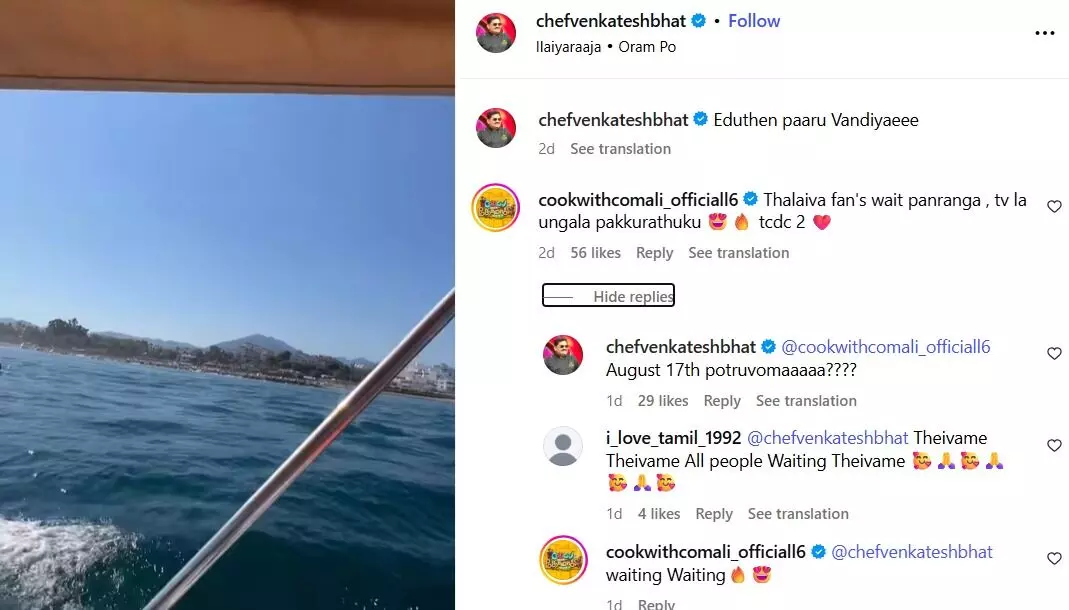This screenshot has height=610, width=1069.
Task: Open the cookwithcomali_officiall6 avatar on the top comment
Action: (496, 207)
